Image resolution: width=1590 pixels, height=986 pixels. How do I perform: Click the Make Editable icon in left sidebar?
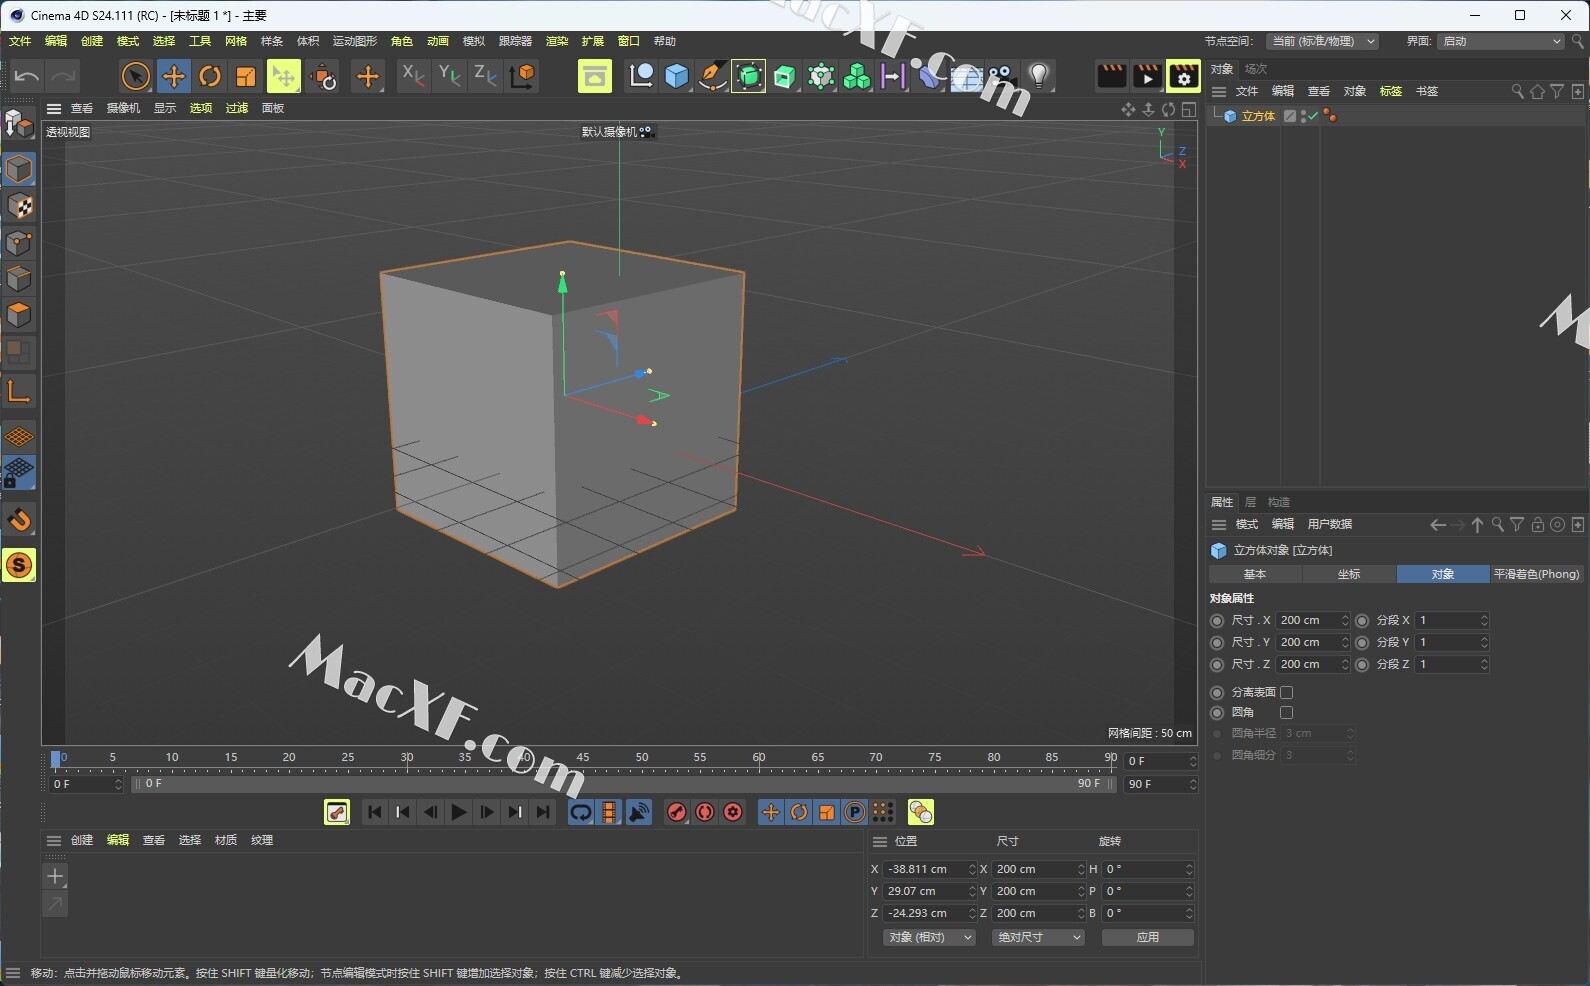(19, 123)
